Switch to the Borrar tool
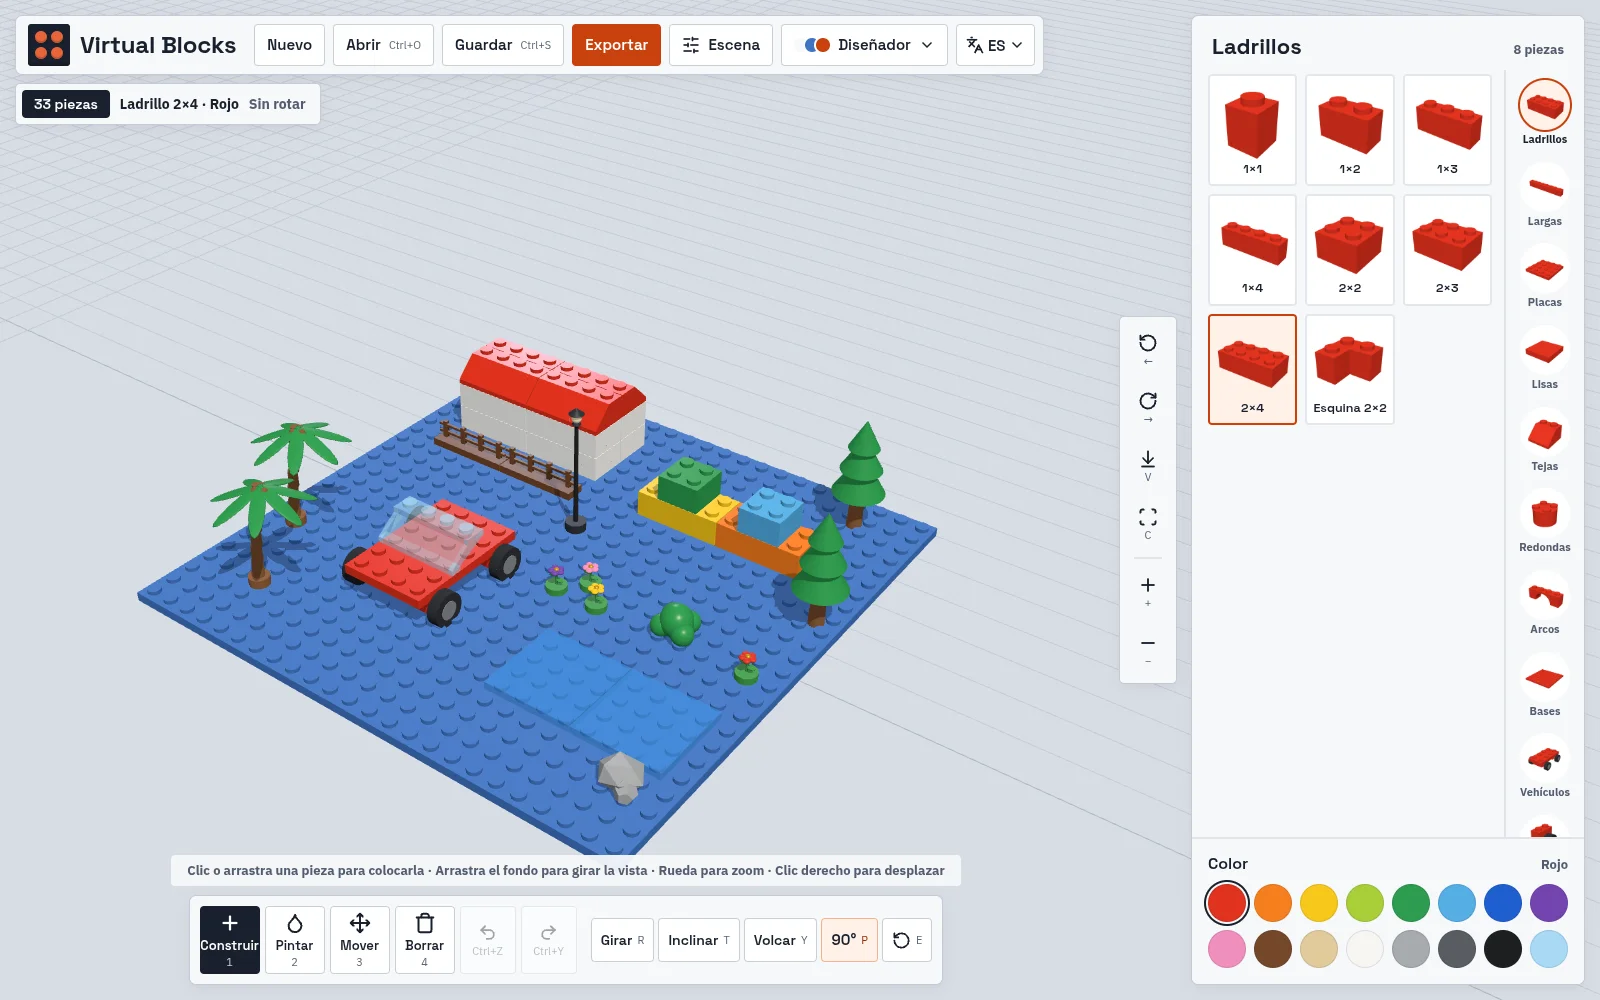The height and width of the screenshot is (1000, 1600). pos(425,940)
